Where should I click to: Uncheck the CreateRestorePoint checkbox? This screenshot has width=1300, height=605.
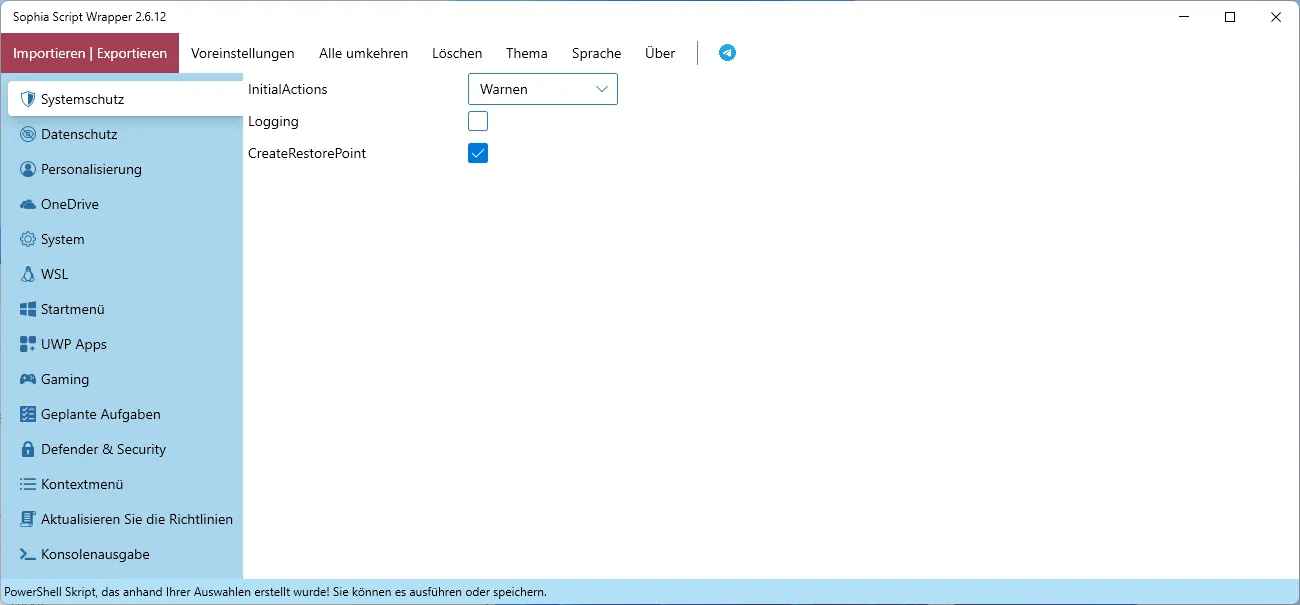coord(478,153)
